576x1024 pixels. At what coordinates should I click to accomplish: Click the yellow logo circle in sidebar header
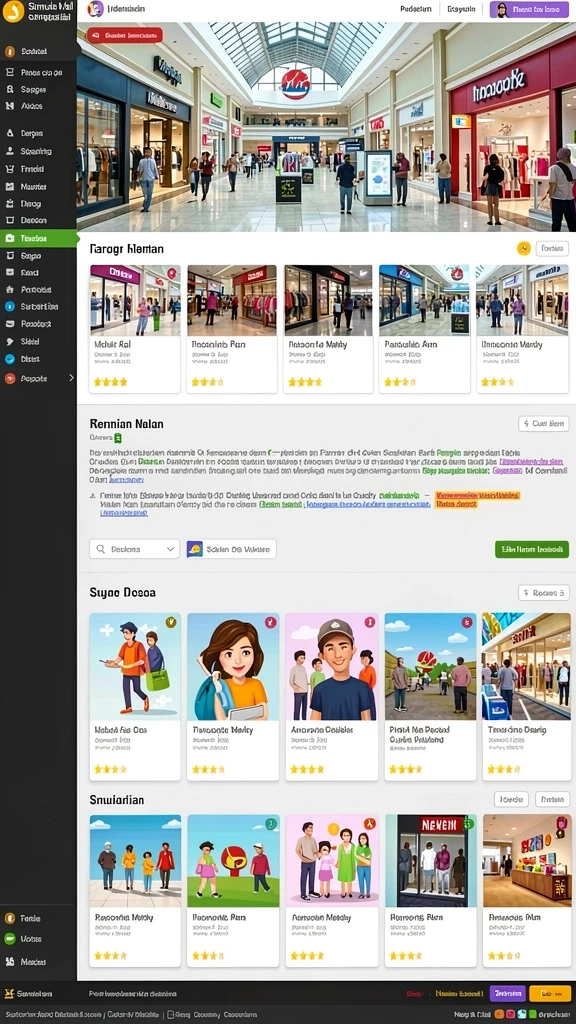pyautogui.click(x=12, y=11)
